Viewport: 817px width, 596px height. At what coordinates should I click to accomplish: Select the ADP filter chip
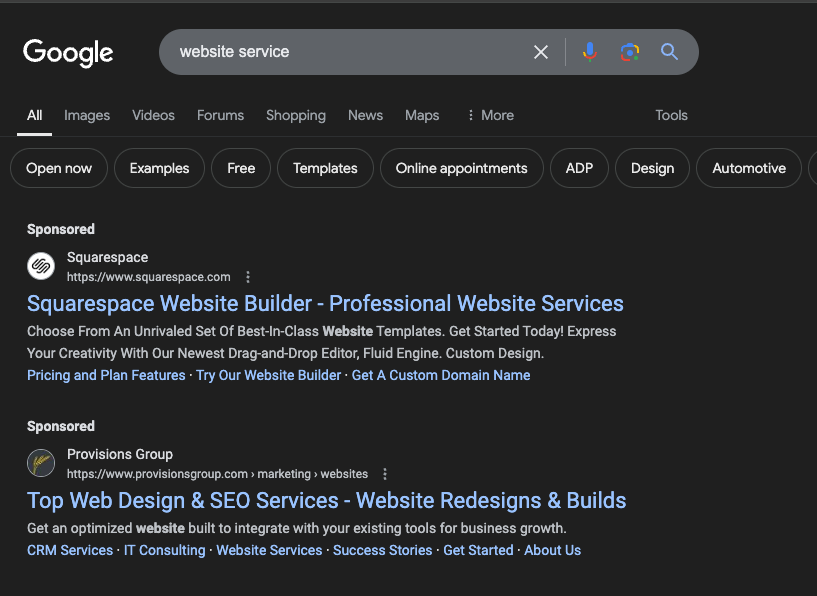click(x=579, y=168)
